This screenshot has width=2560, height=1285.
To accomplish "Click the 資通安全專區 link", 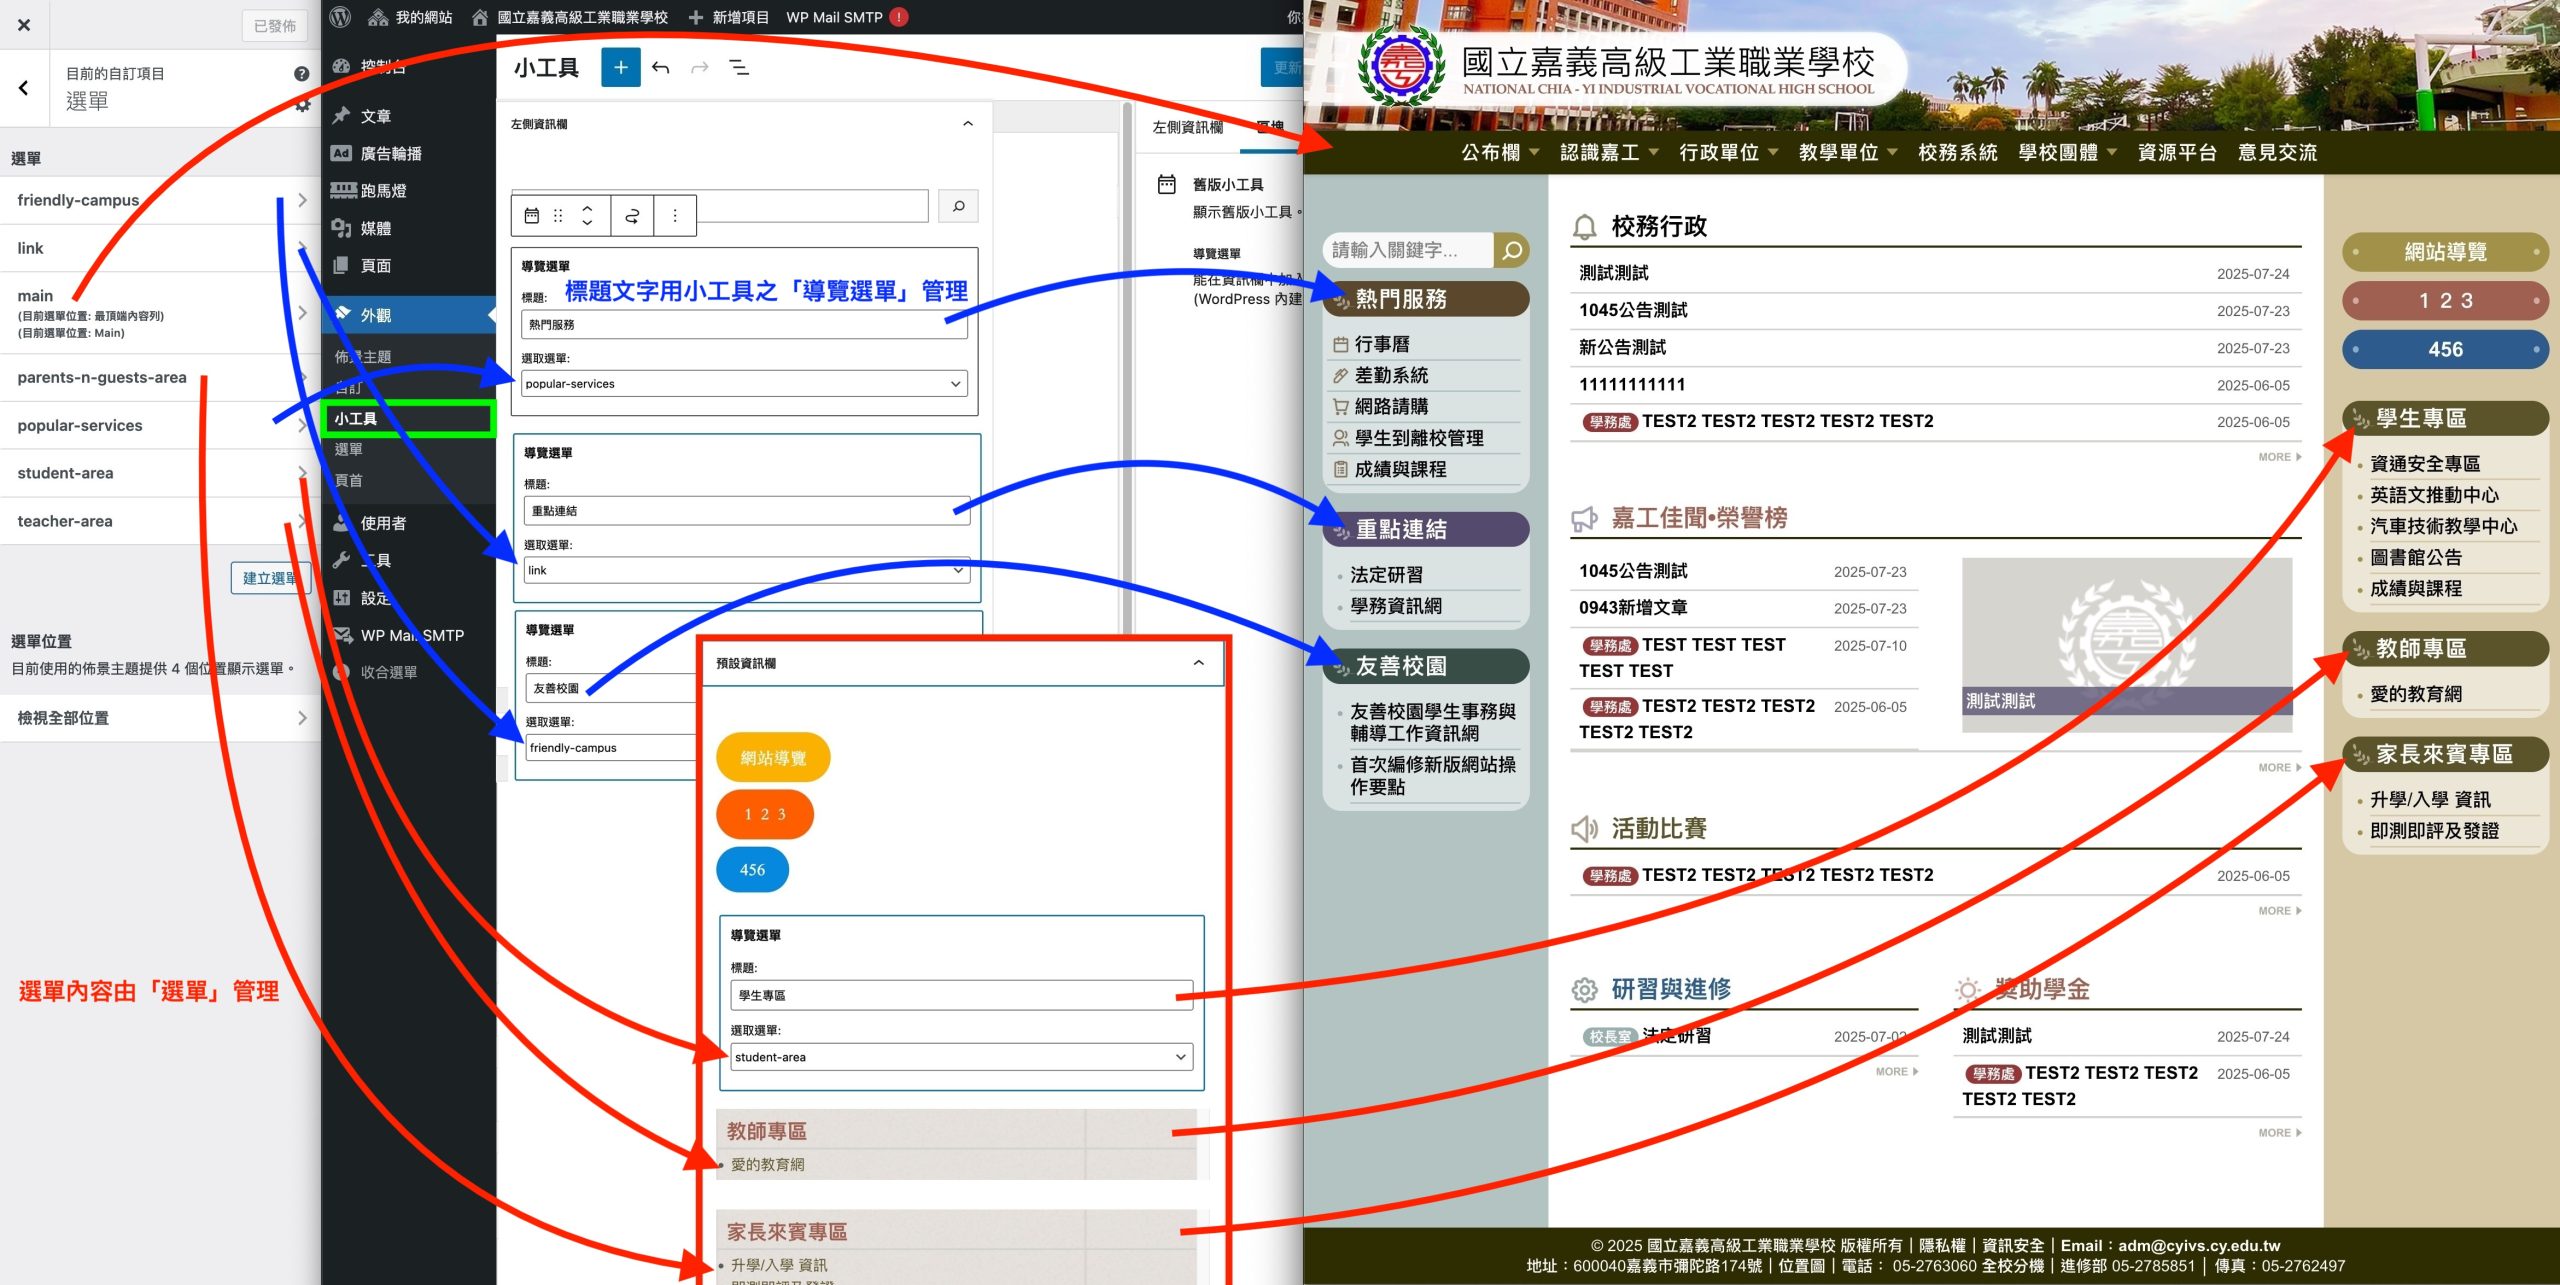I will click(2424, 464).
